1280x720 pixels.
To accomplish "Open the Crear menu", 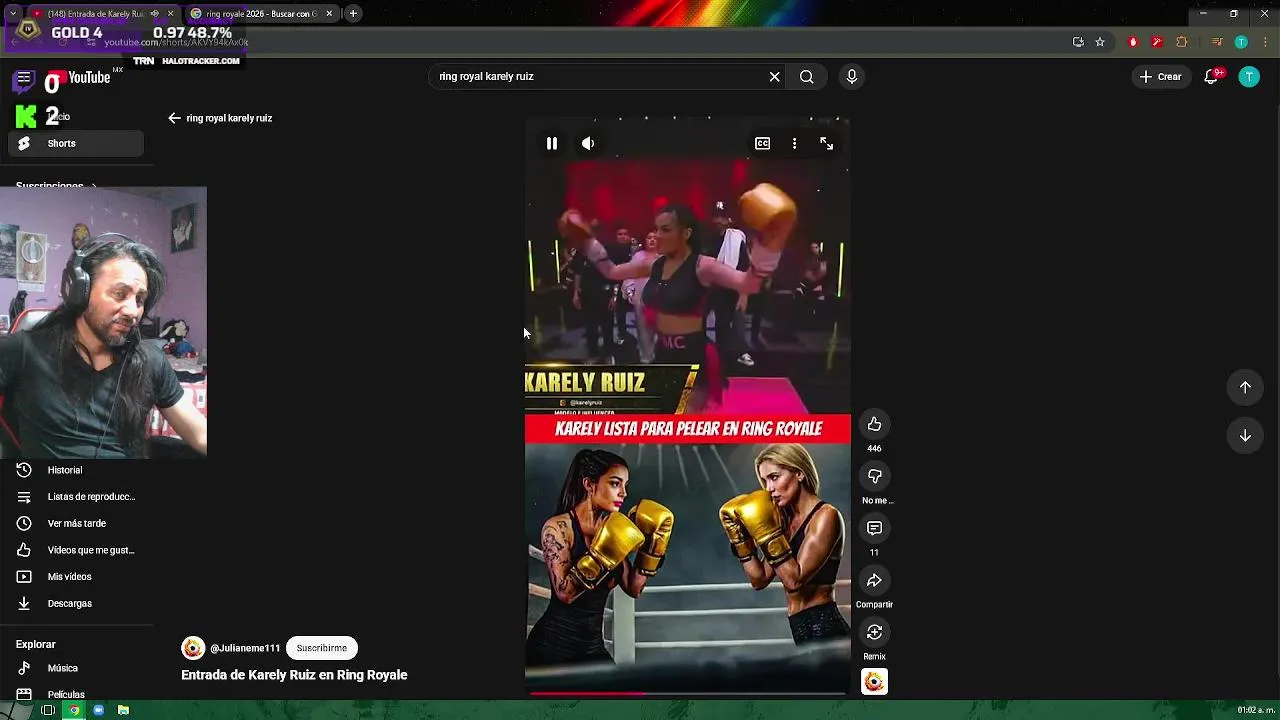I will click(x=1160, y=77).
